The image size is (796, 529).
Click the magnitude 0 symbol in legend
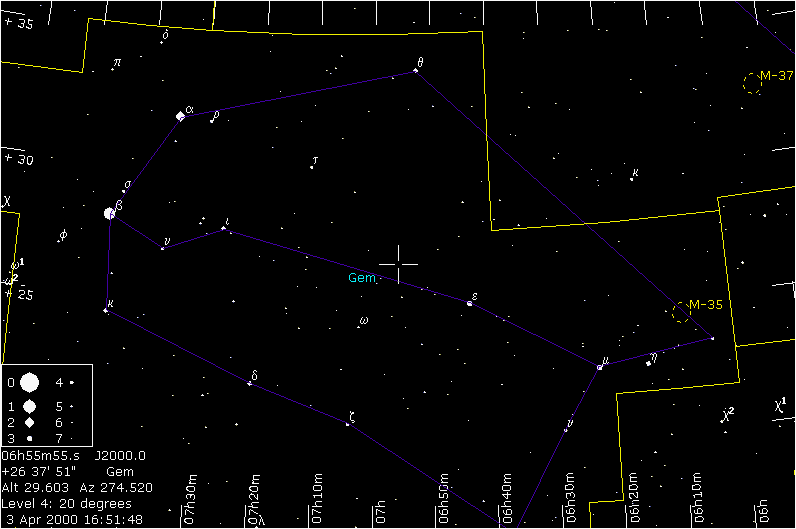pos(30,382)
